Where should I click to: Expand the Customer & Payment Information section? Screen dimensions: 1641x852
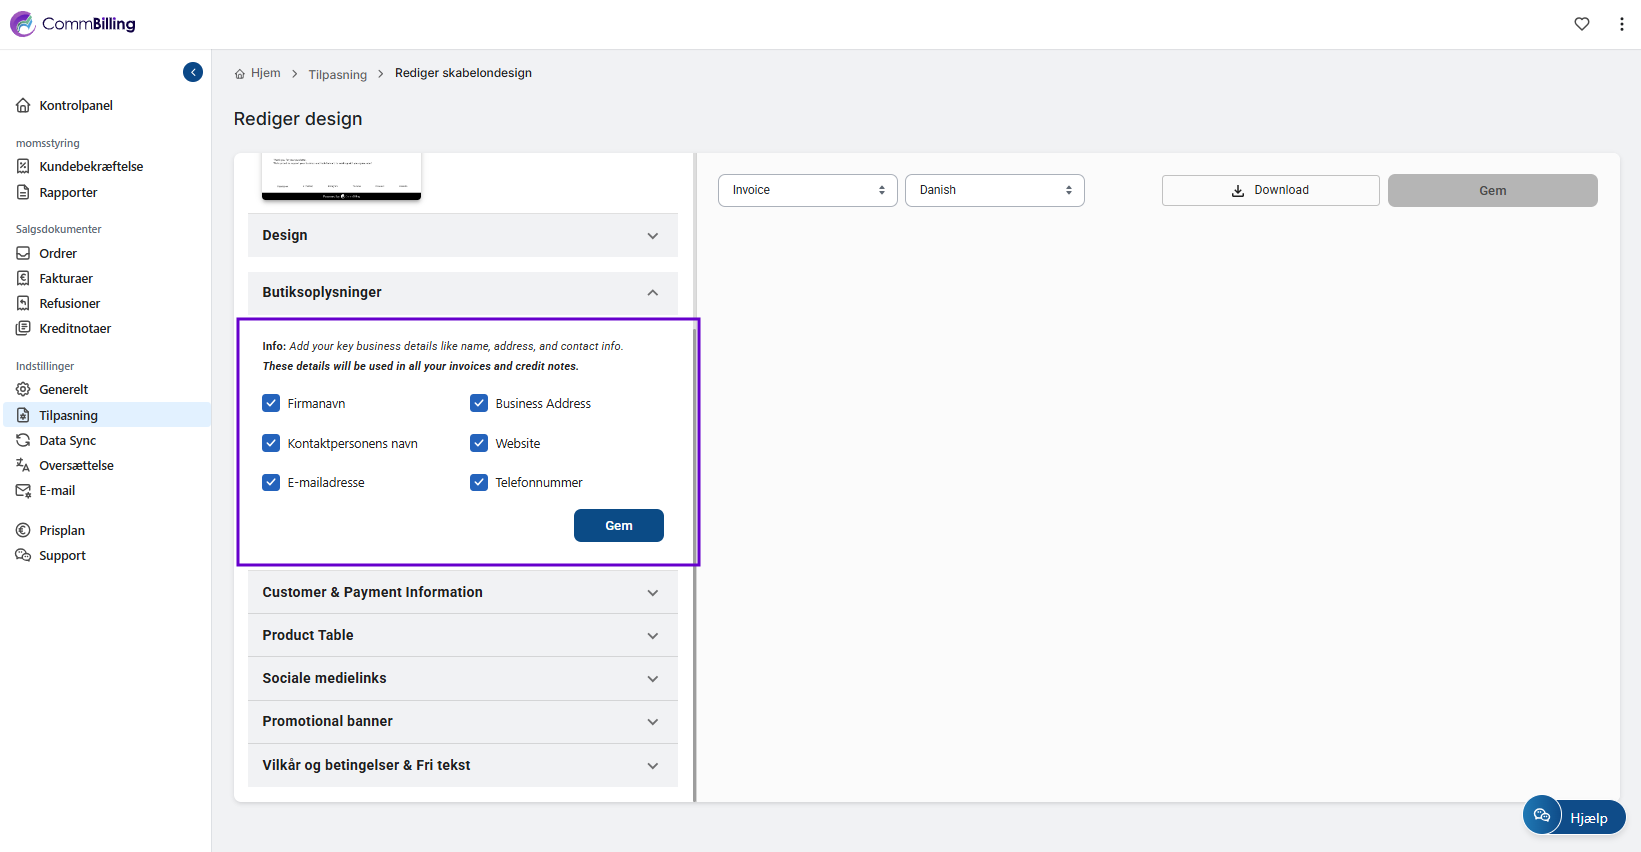pyautogui.click(x=462, y=592)
